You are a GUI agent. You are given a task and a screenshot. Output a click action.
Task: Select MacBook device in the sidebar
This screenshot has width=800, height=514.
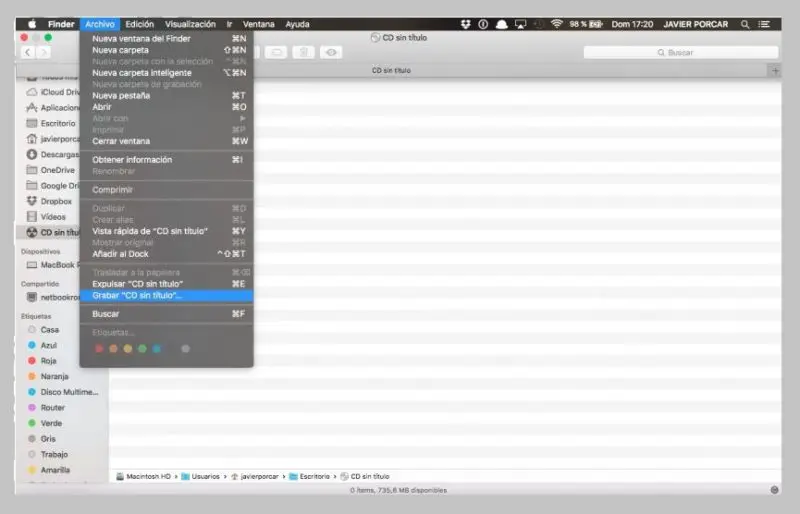54,265
